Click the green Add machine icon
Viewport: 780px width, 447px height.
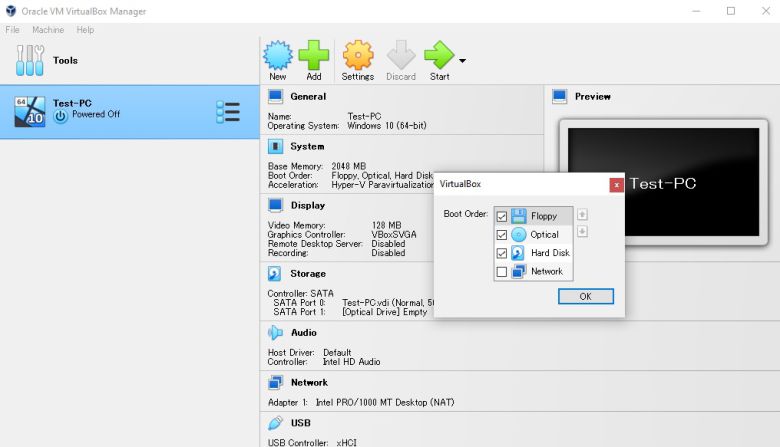point(314,58)
